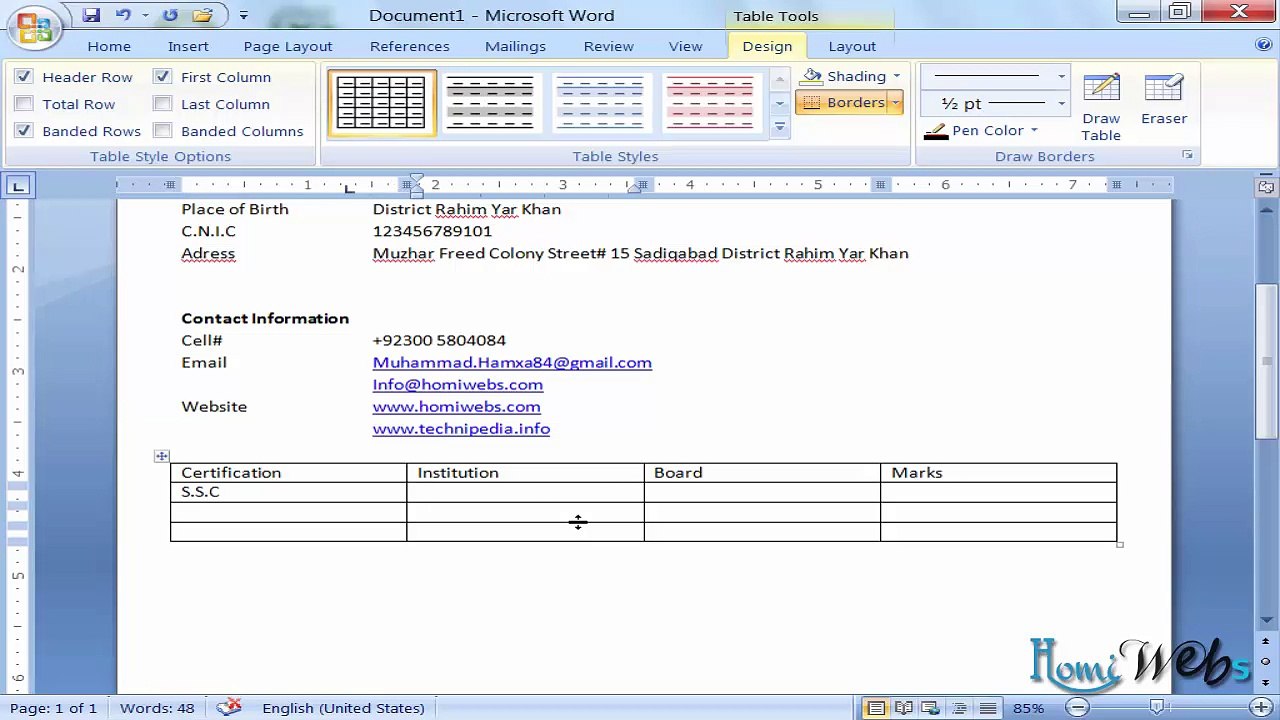Image resolution: width=1280 pixels, height=720 pixels.
Task: Click the www.technipedia.info link
Action: click(x=461, y=428)
